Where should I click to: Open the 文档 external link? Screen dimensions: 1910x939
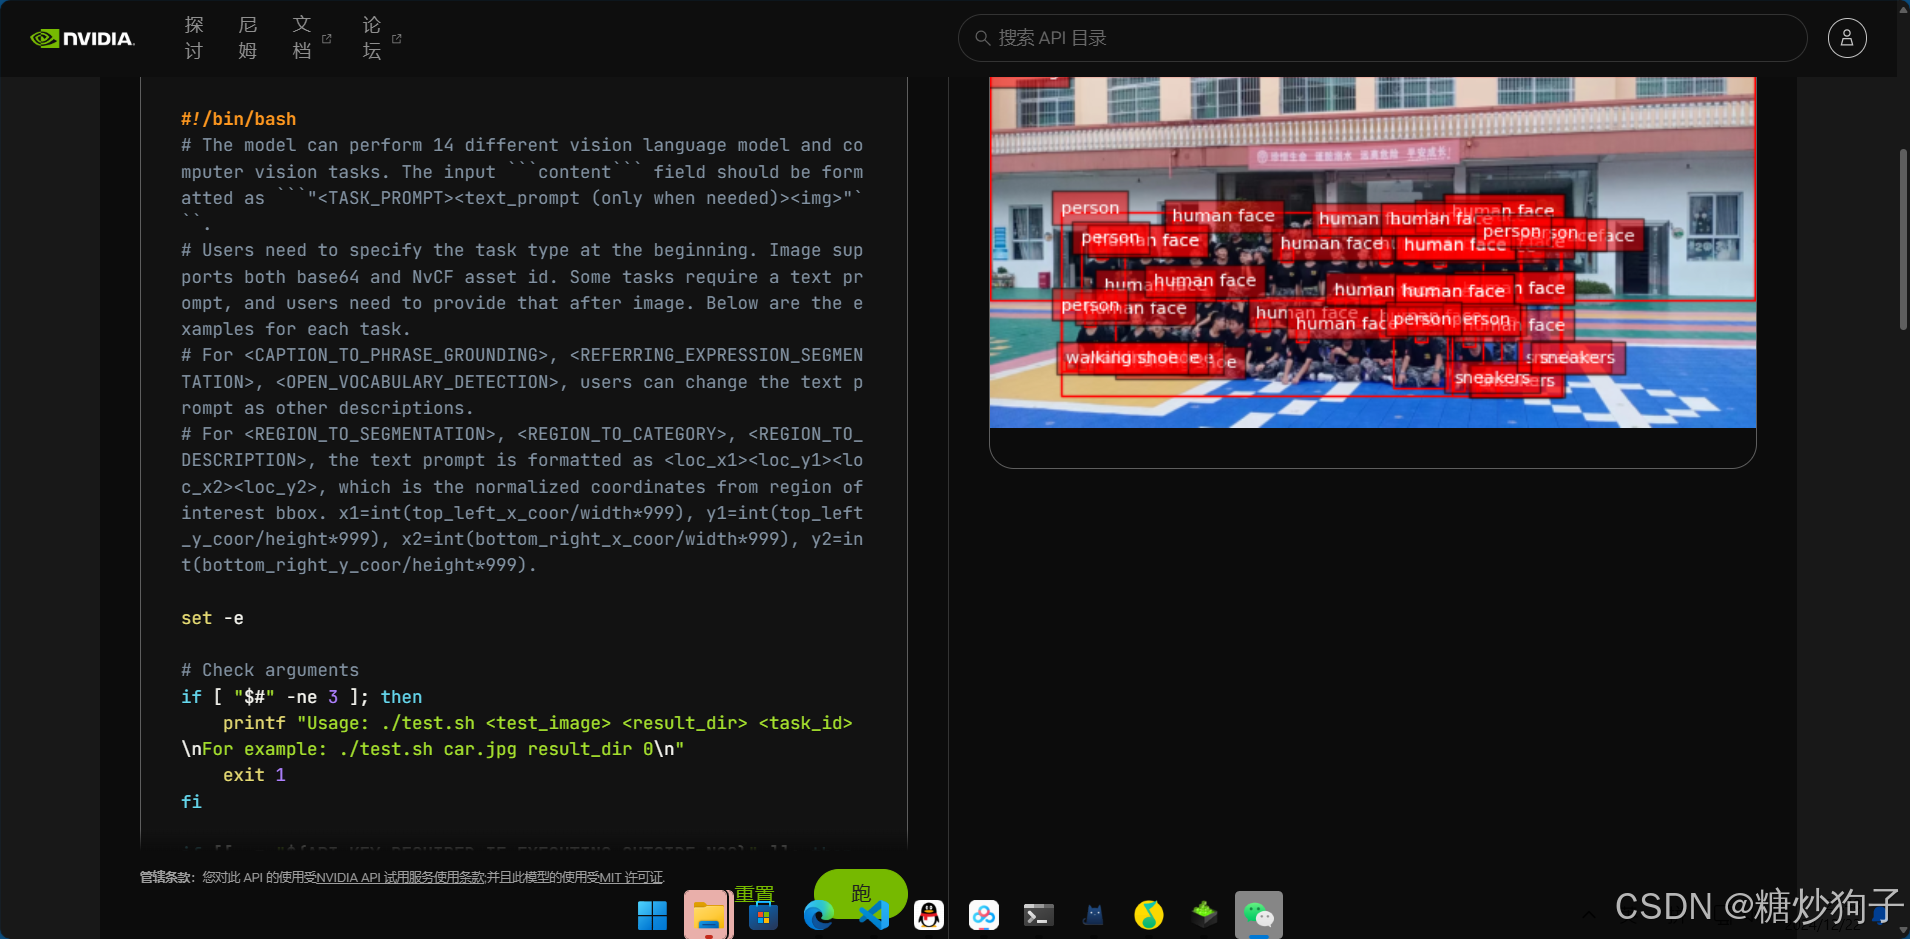tap(311, 38)
